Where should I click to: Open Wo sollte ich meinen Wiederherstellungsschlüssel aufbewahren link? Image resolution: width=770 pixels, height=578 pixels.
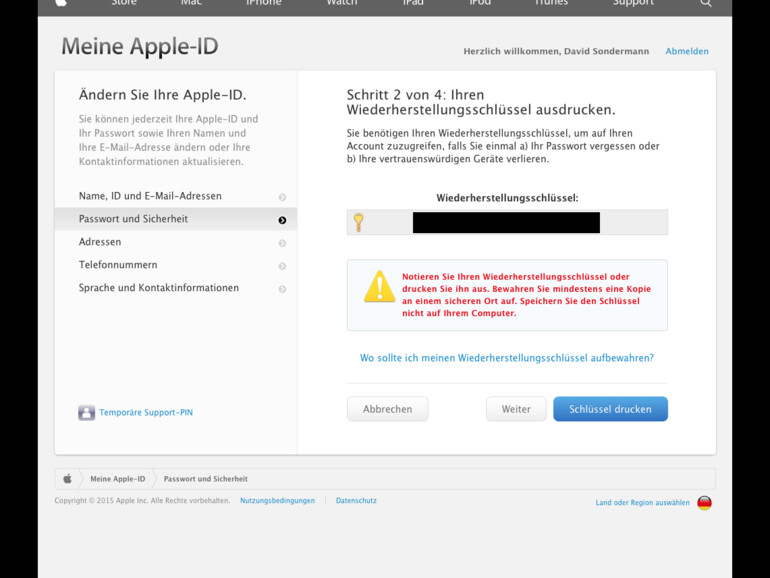(x=507, y=358)
